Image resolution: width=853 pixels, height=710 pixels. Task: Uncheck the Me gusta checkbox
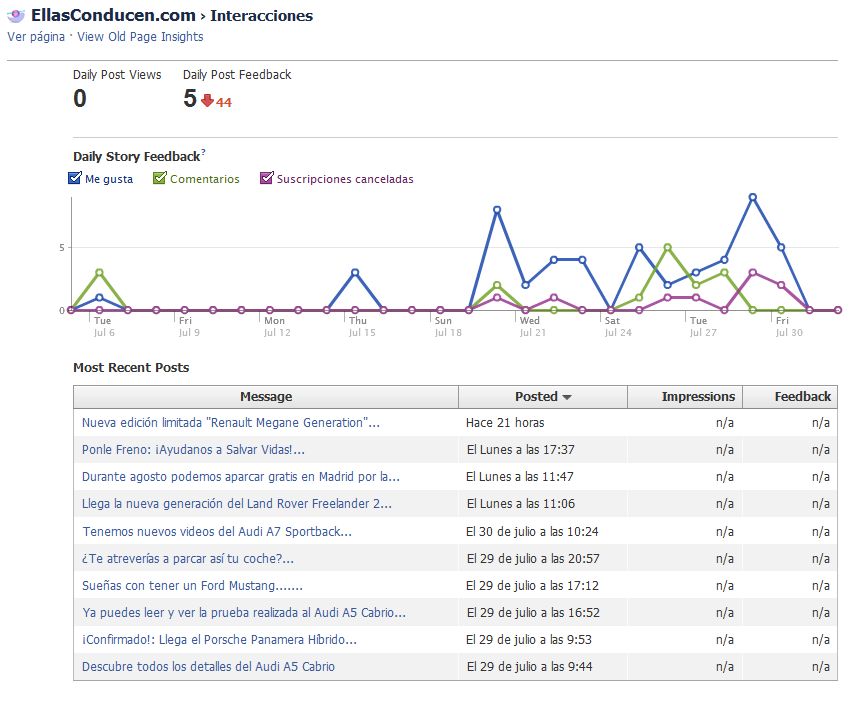click(x=75, y=178)
